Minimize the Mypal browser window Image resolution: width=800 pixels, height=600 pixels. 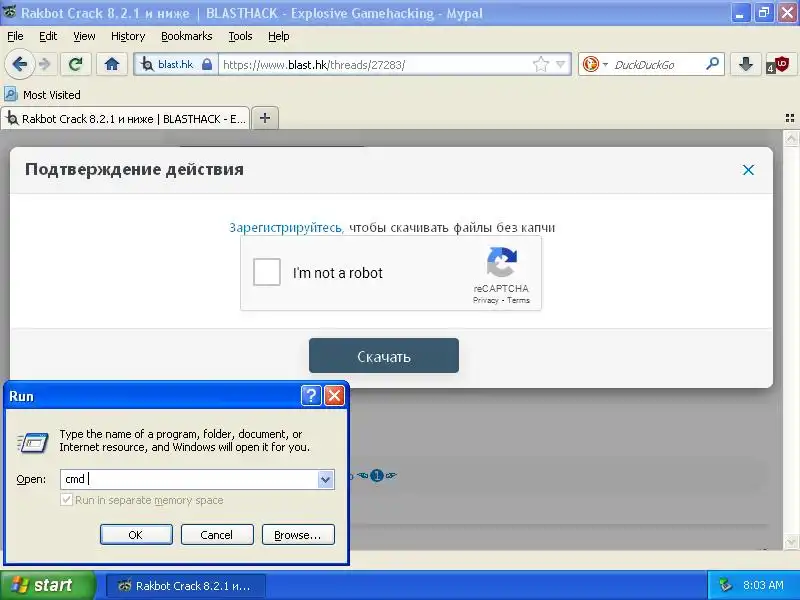739,13
